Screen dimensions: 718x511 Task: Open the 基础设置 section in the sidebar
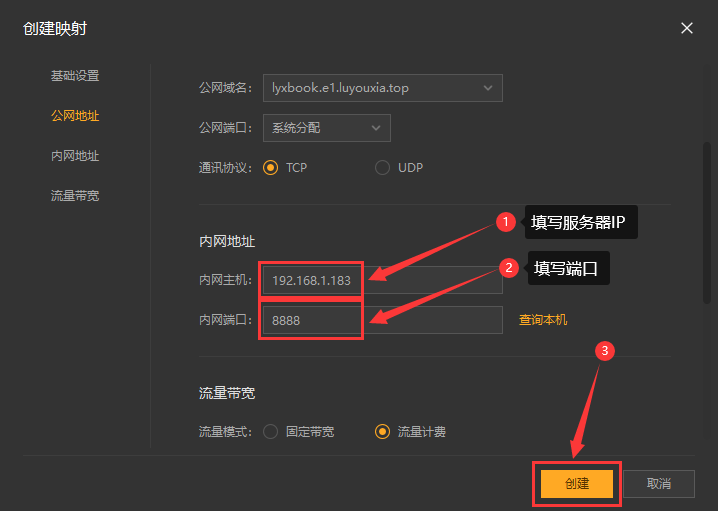(75, 76)
